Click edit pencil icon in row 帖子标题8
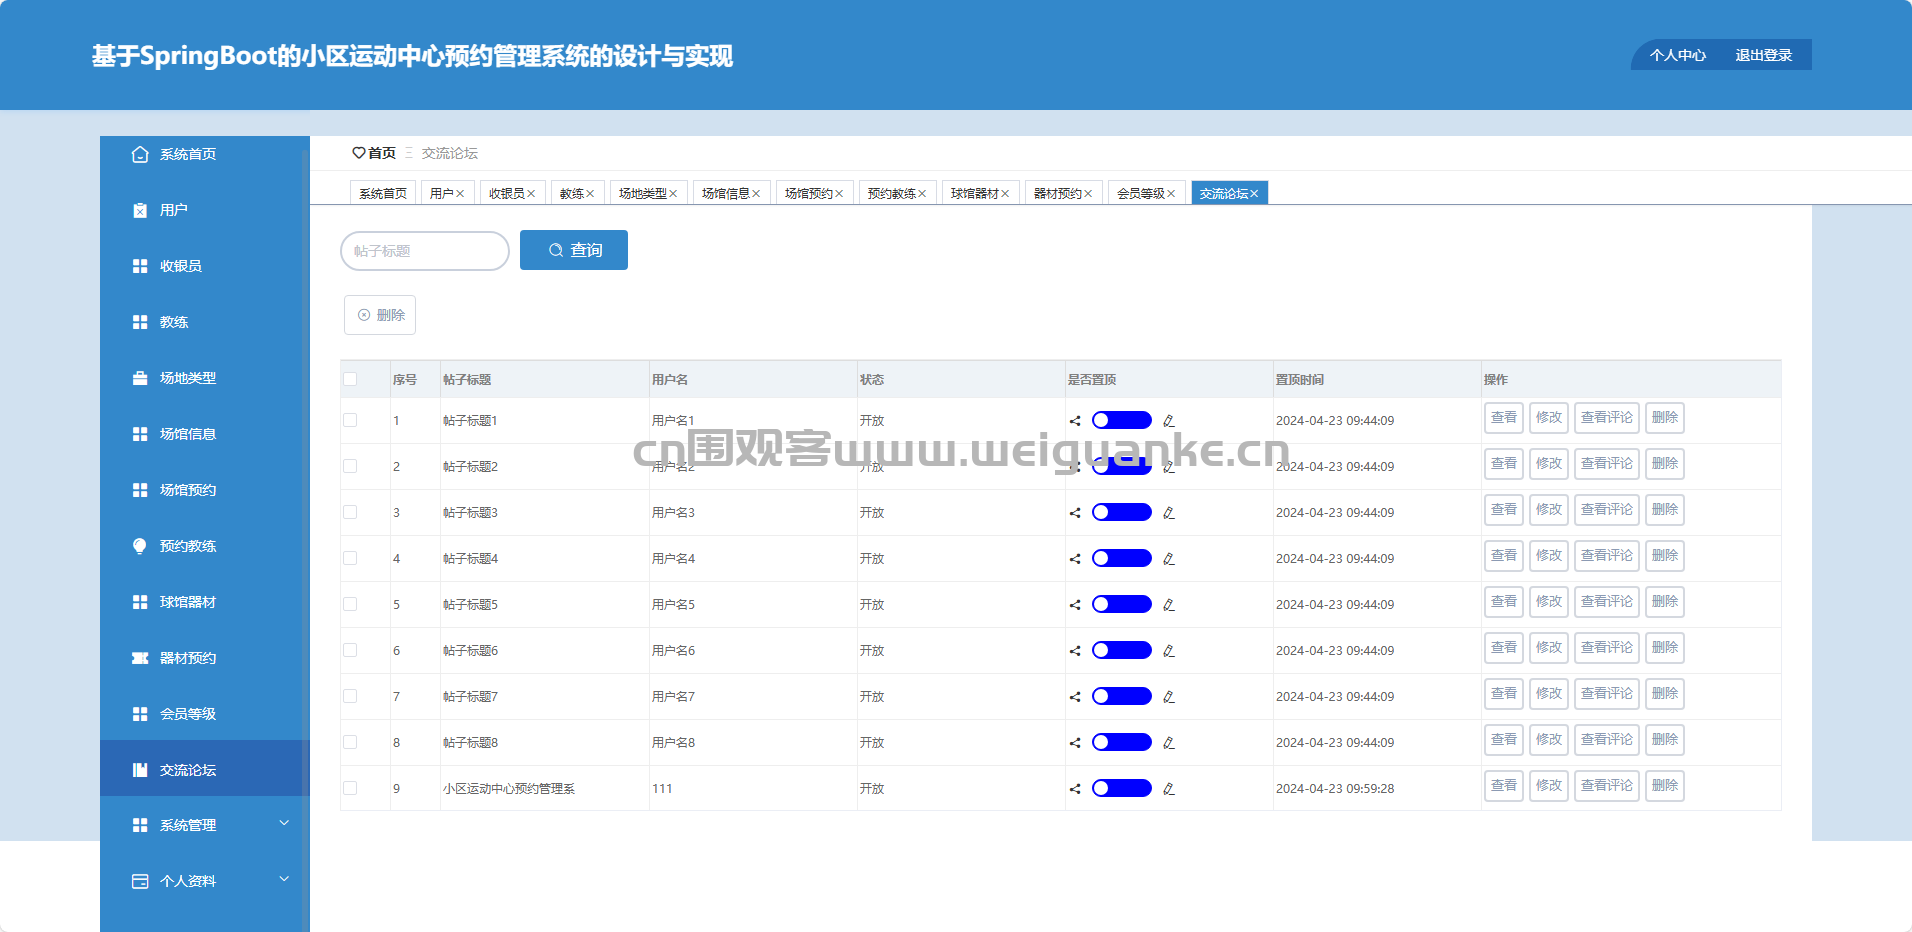The width and height of the screenshot is (1912, 932). [x=1169, y=743]
